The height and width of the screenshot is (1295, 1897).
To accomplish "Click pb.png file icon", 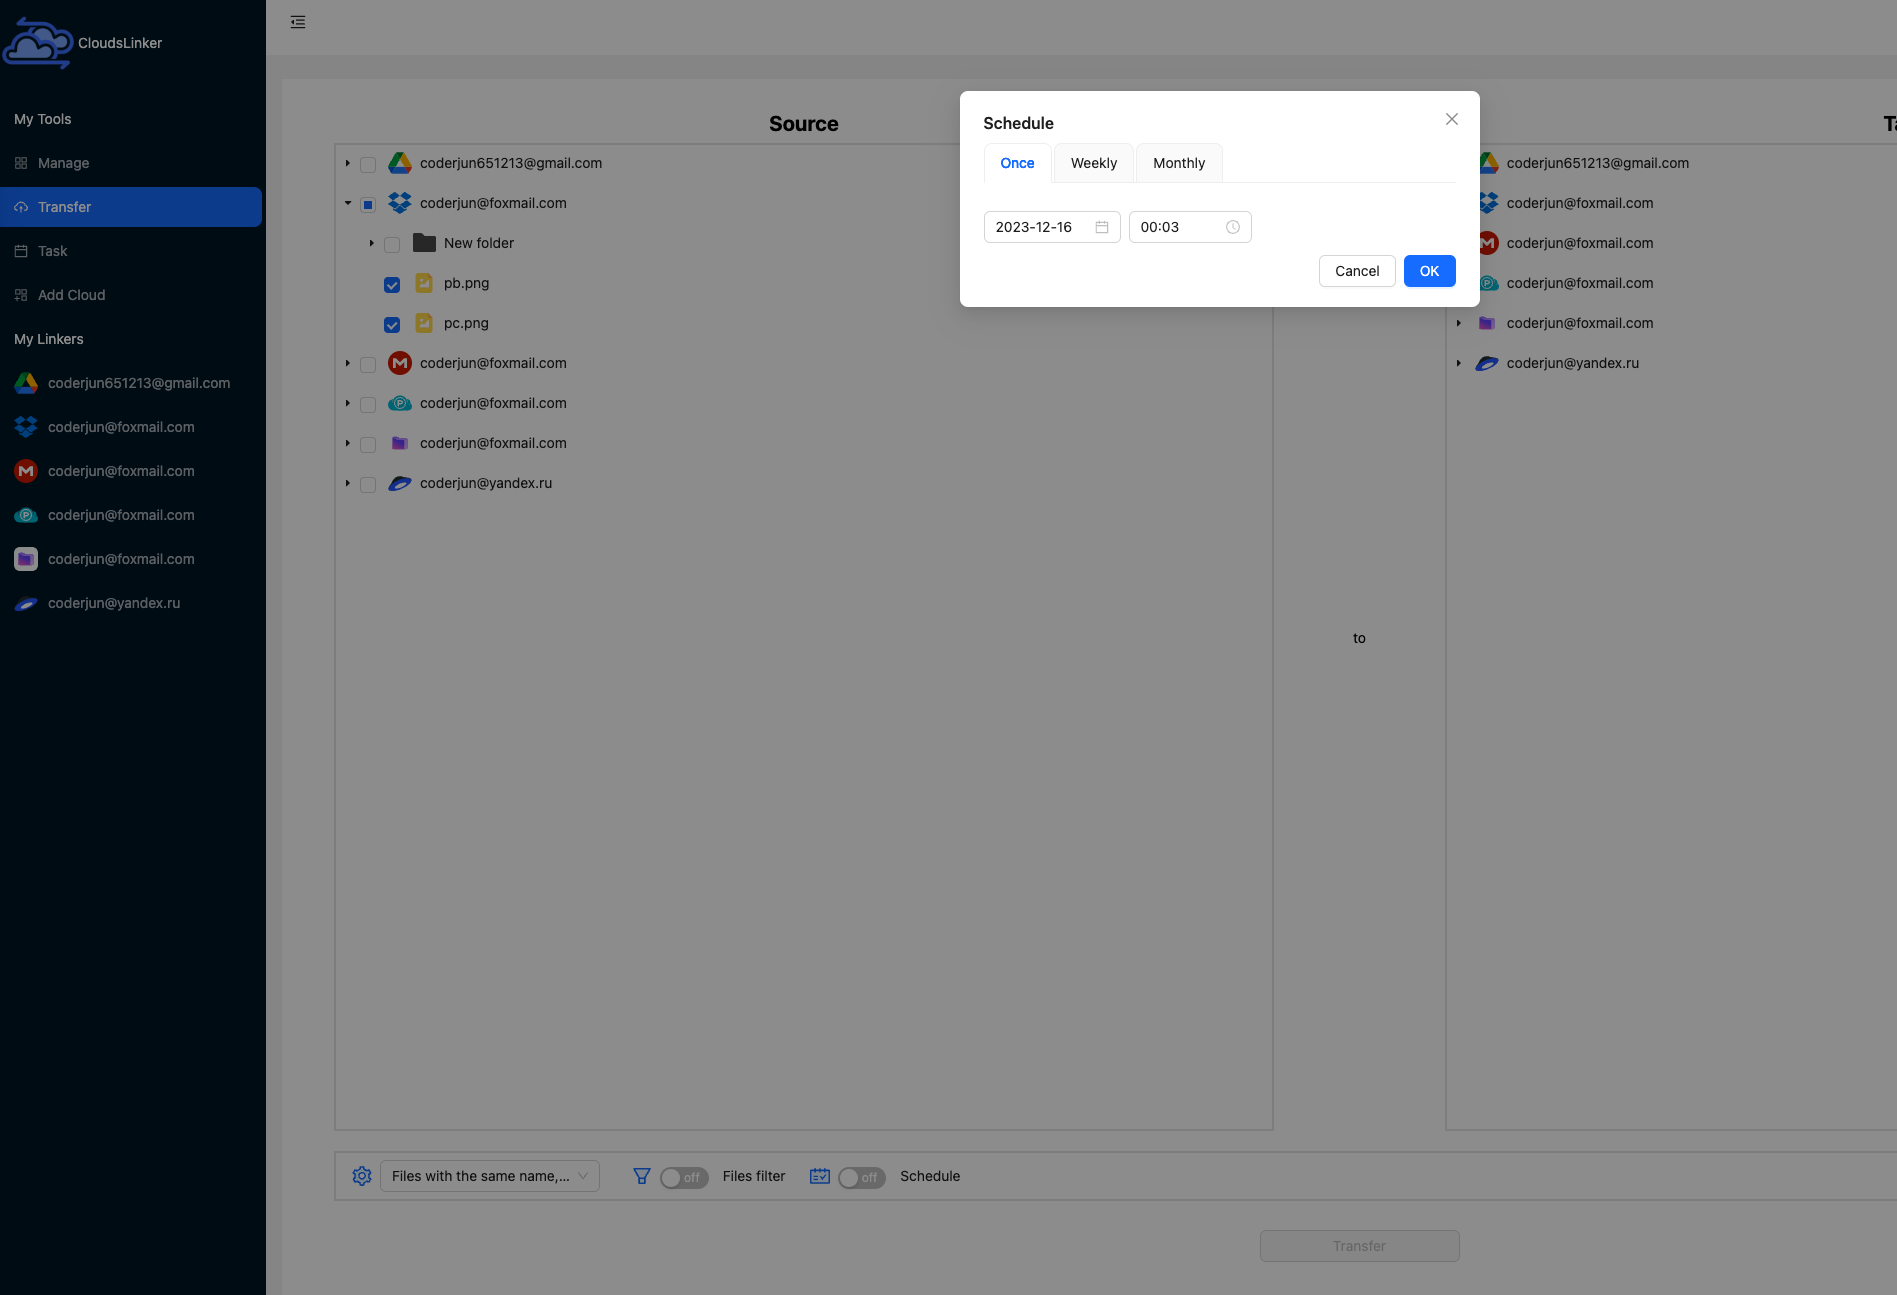I will pyautogui.click(x=424, y=283).
